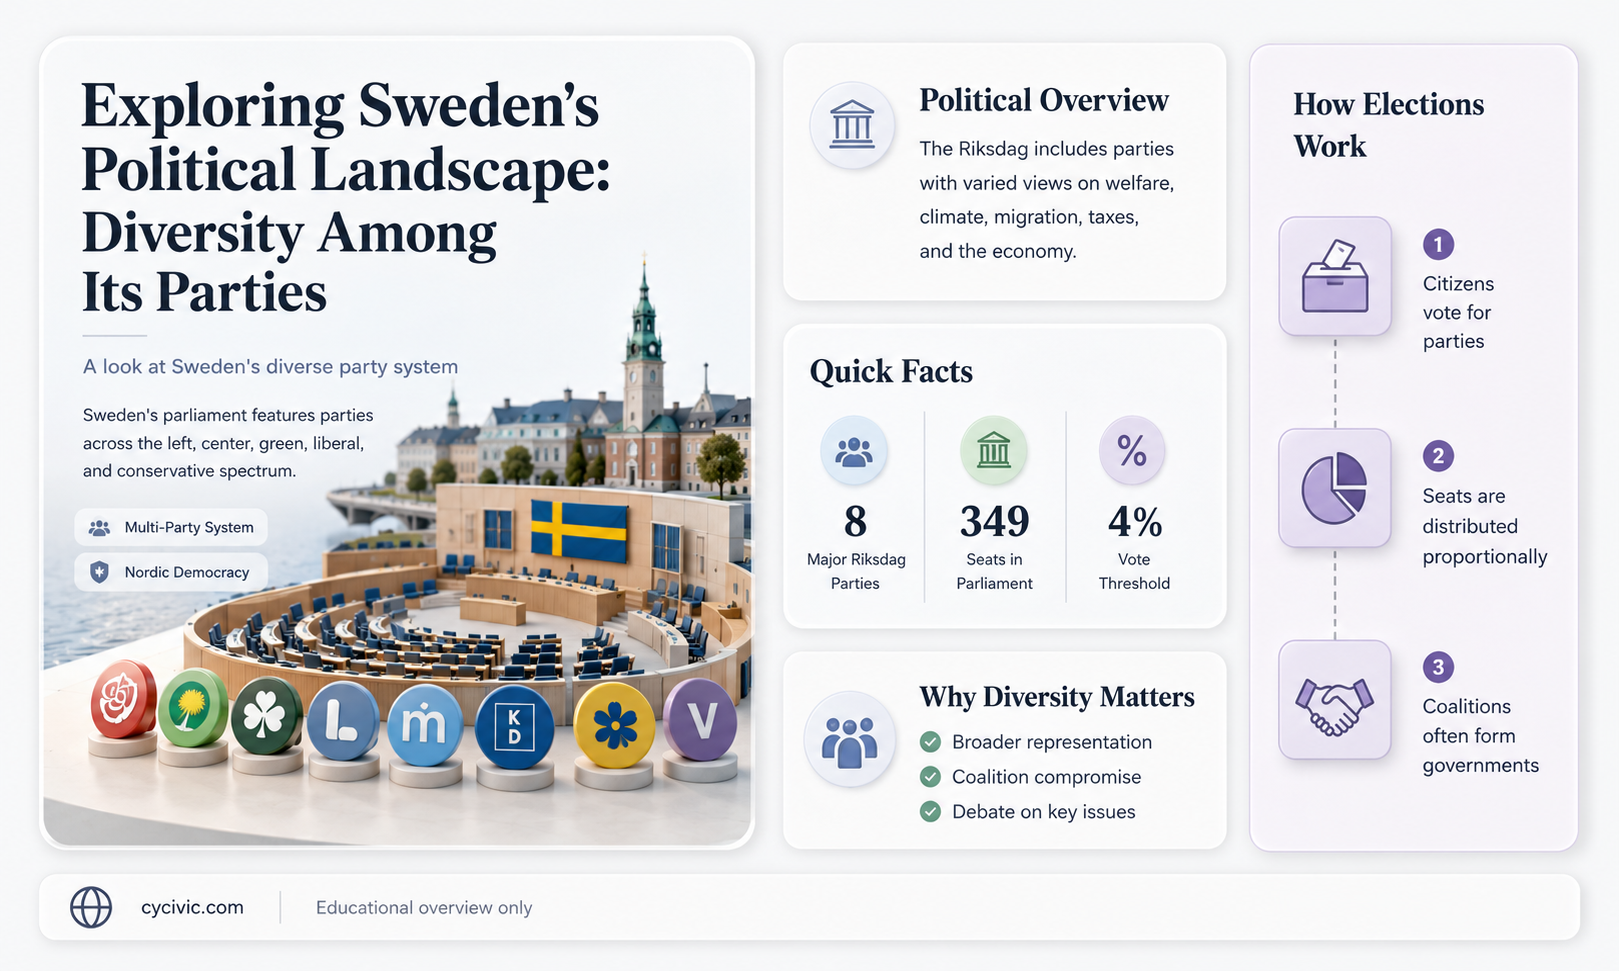The height and width of the screenshot is (971, 1619).
Task: Select the Nordic Democracy tag
Action: 171,572
